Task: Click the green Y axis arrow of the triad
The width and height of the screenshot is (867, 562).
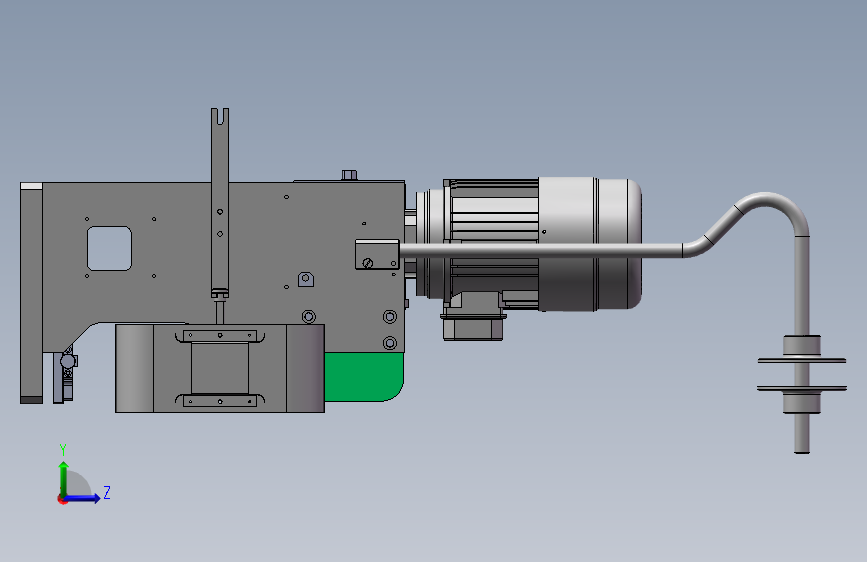Action: coord(64,478)
